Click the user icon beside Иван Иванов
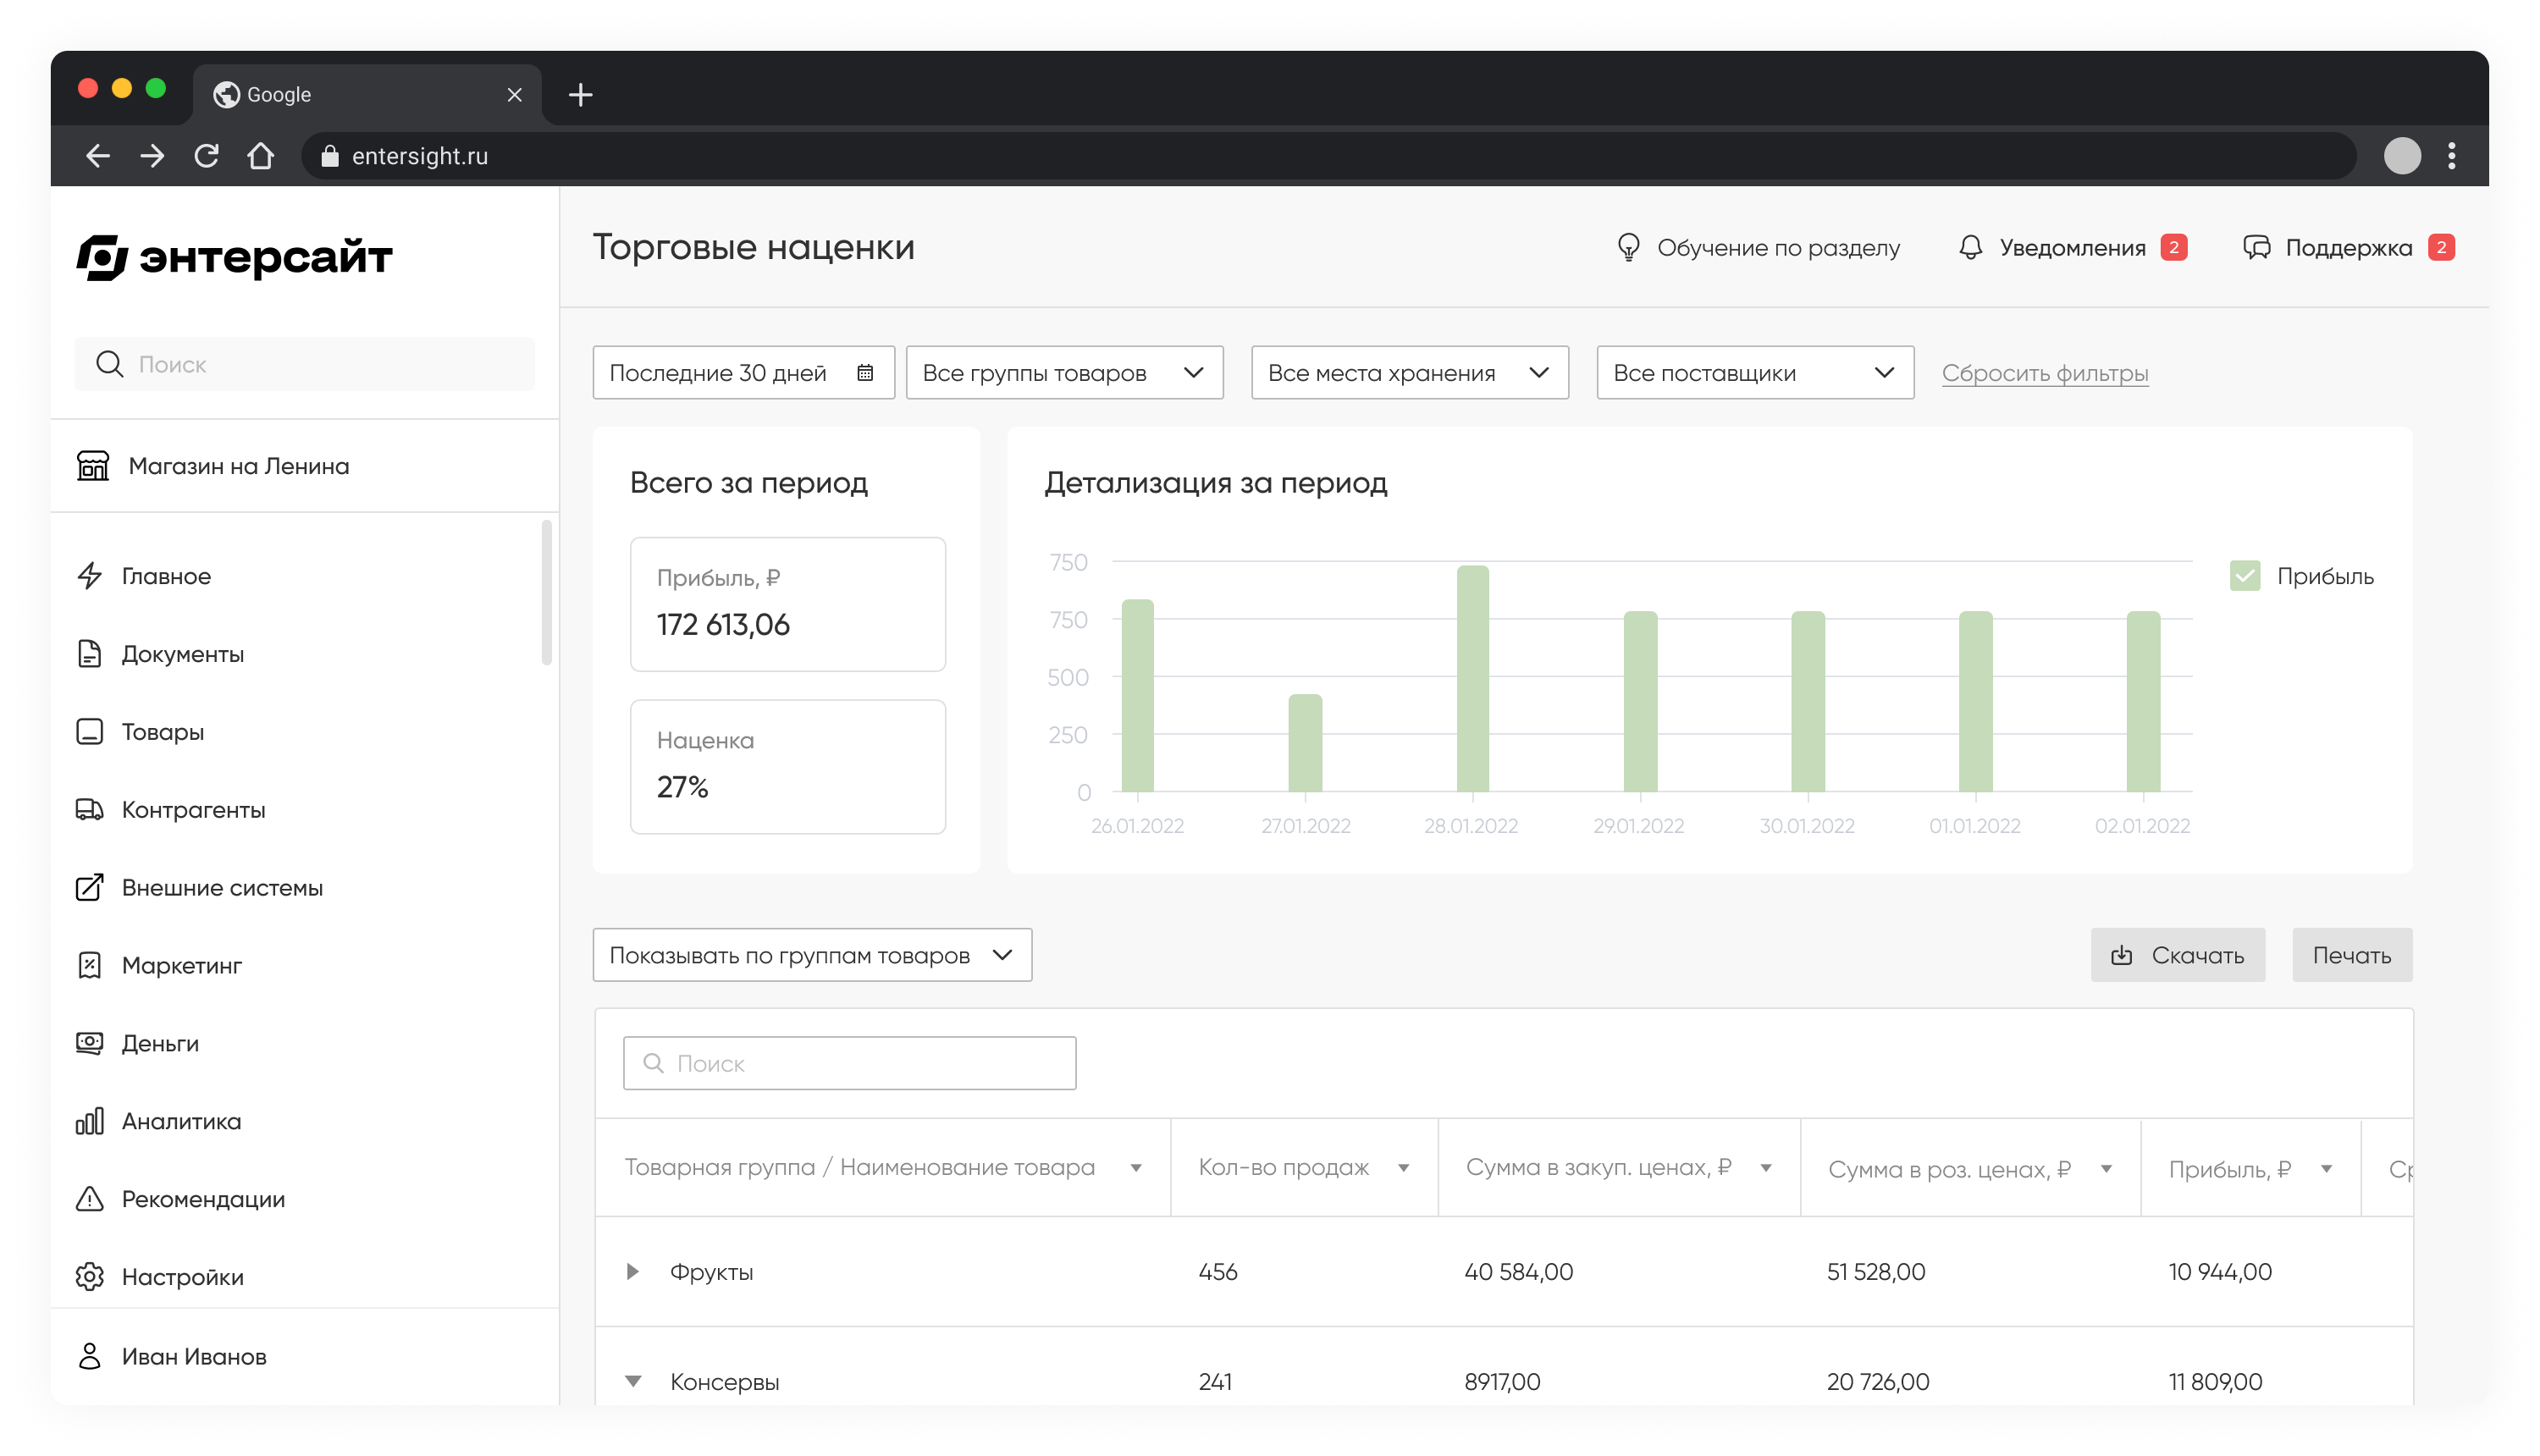The height and width of the screenshot is (1456, 2540). click(x=90, y=1356)
